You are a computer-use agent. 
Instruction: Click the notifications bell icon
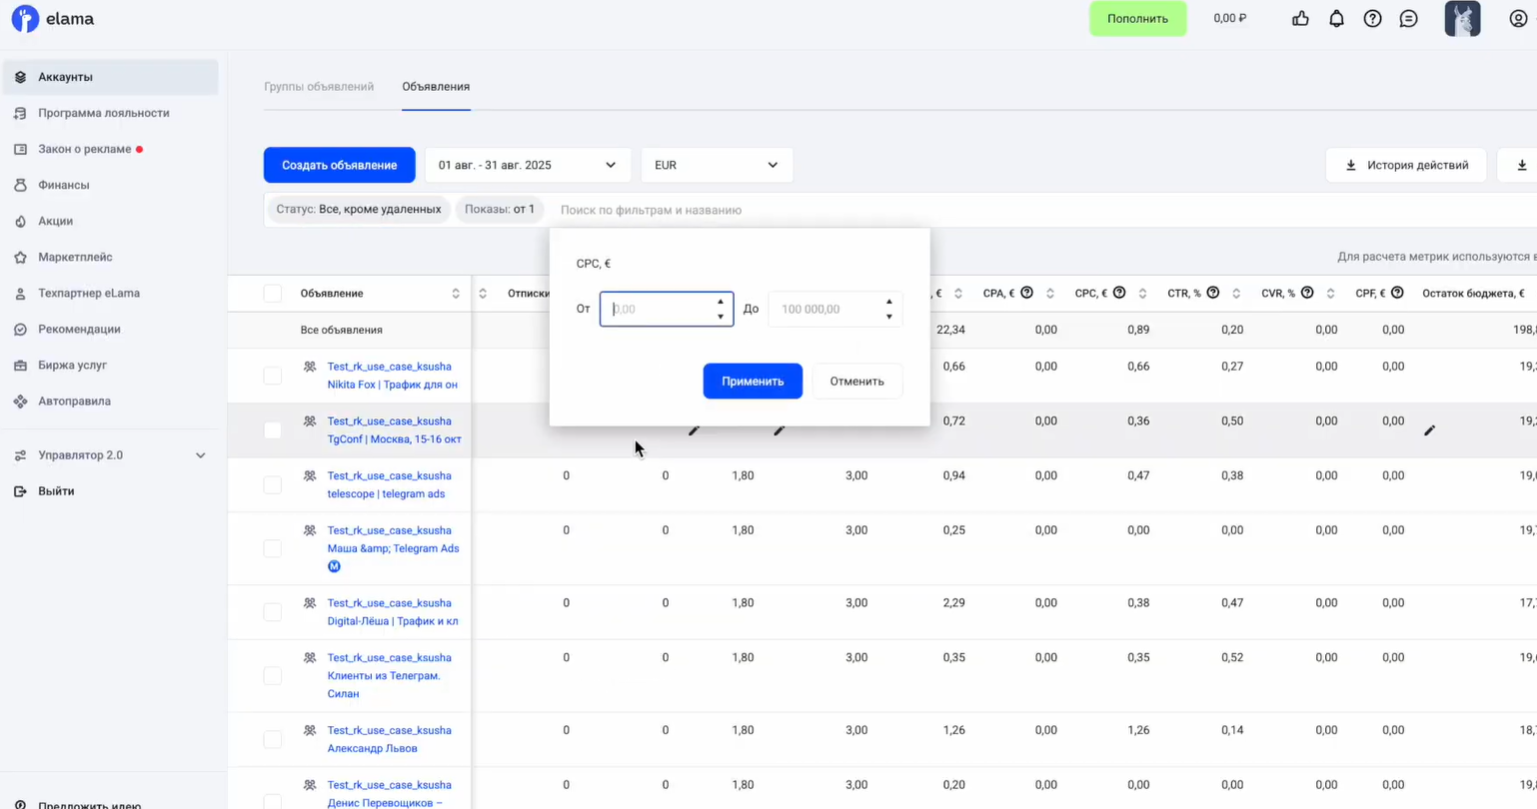[x=1336, y=19]
